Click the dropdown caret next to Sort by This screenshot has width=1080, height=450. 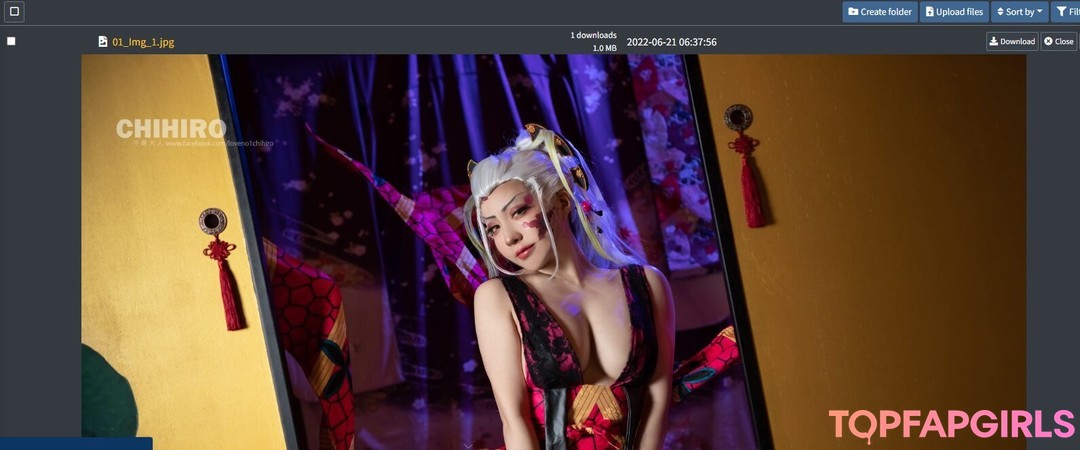click(x=1039, y=12)
